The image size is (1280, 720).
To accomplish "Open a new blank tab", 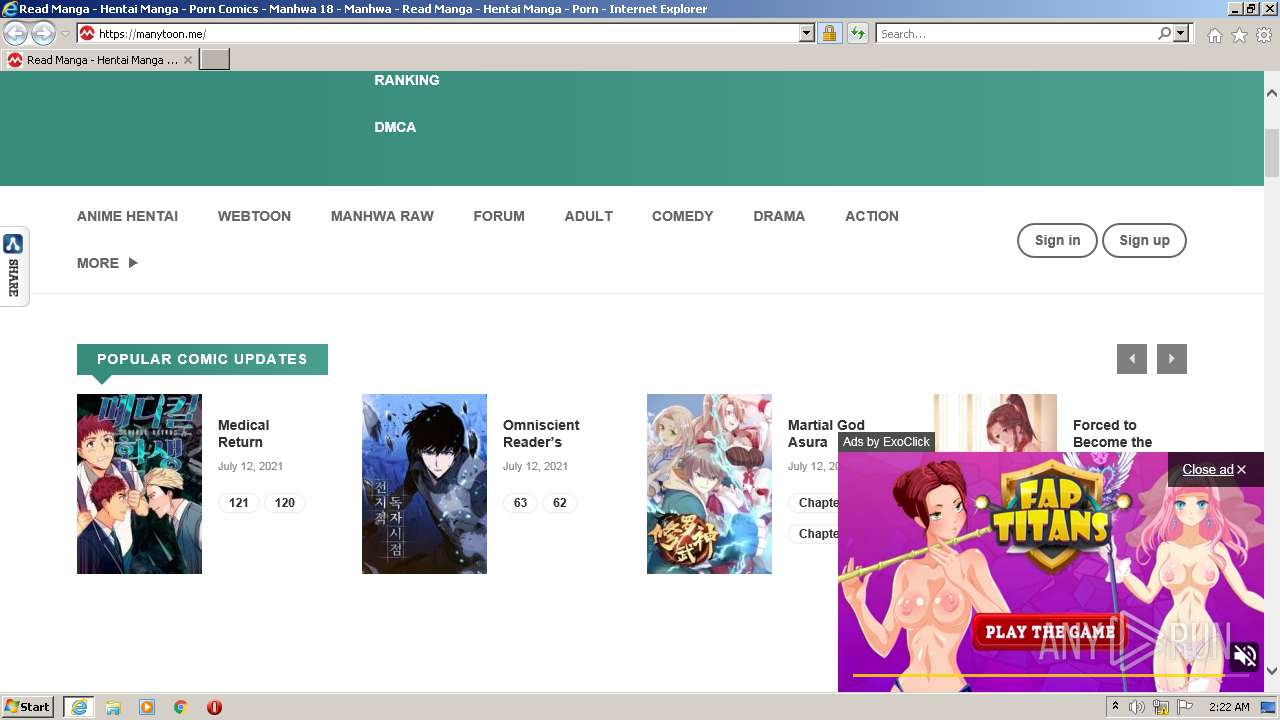I will 215,60.
